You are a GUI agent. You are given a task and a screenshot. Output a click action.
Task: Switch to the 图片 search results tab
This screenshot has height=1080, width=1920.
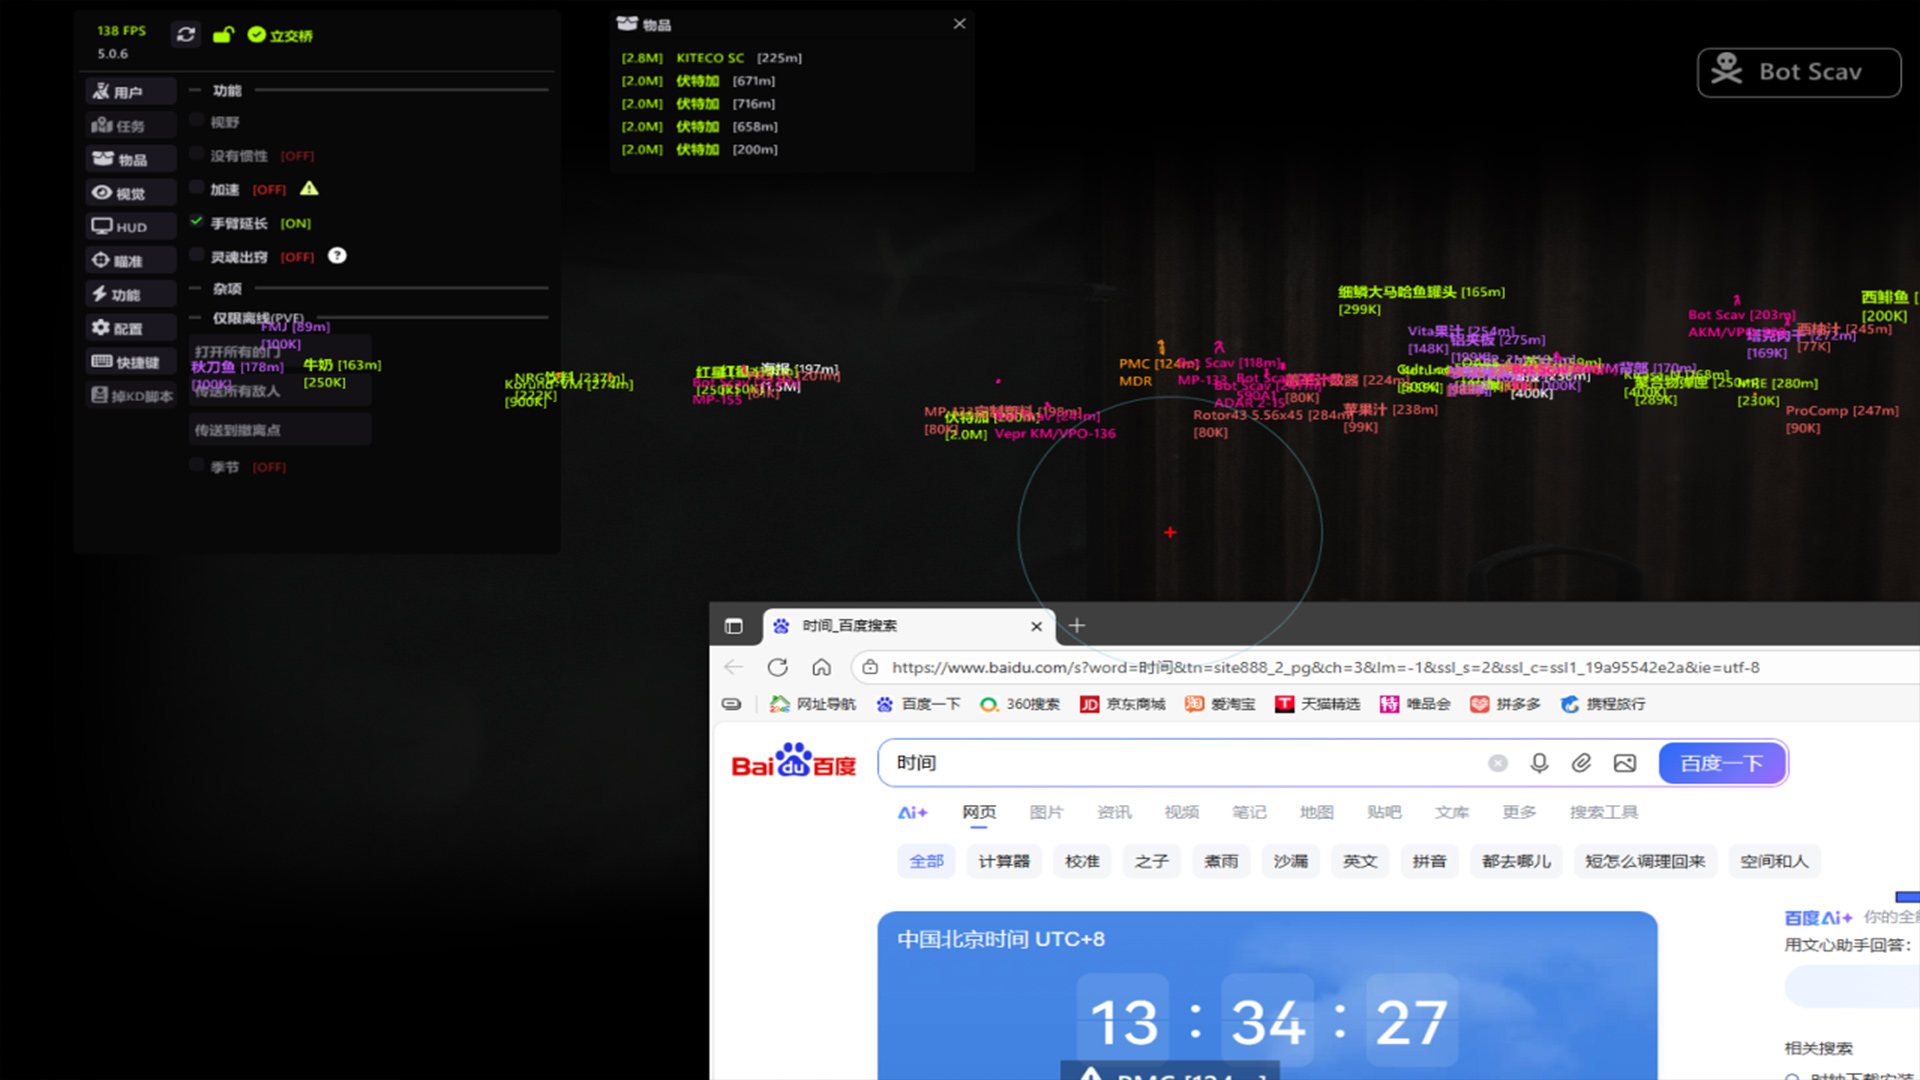[x=1045, y=812]
